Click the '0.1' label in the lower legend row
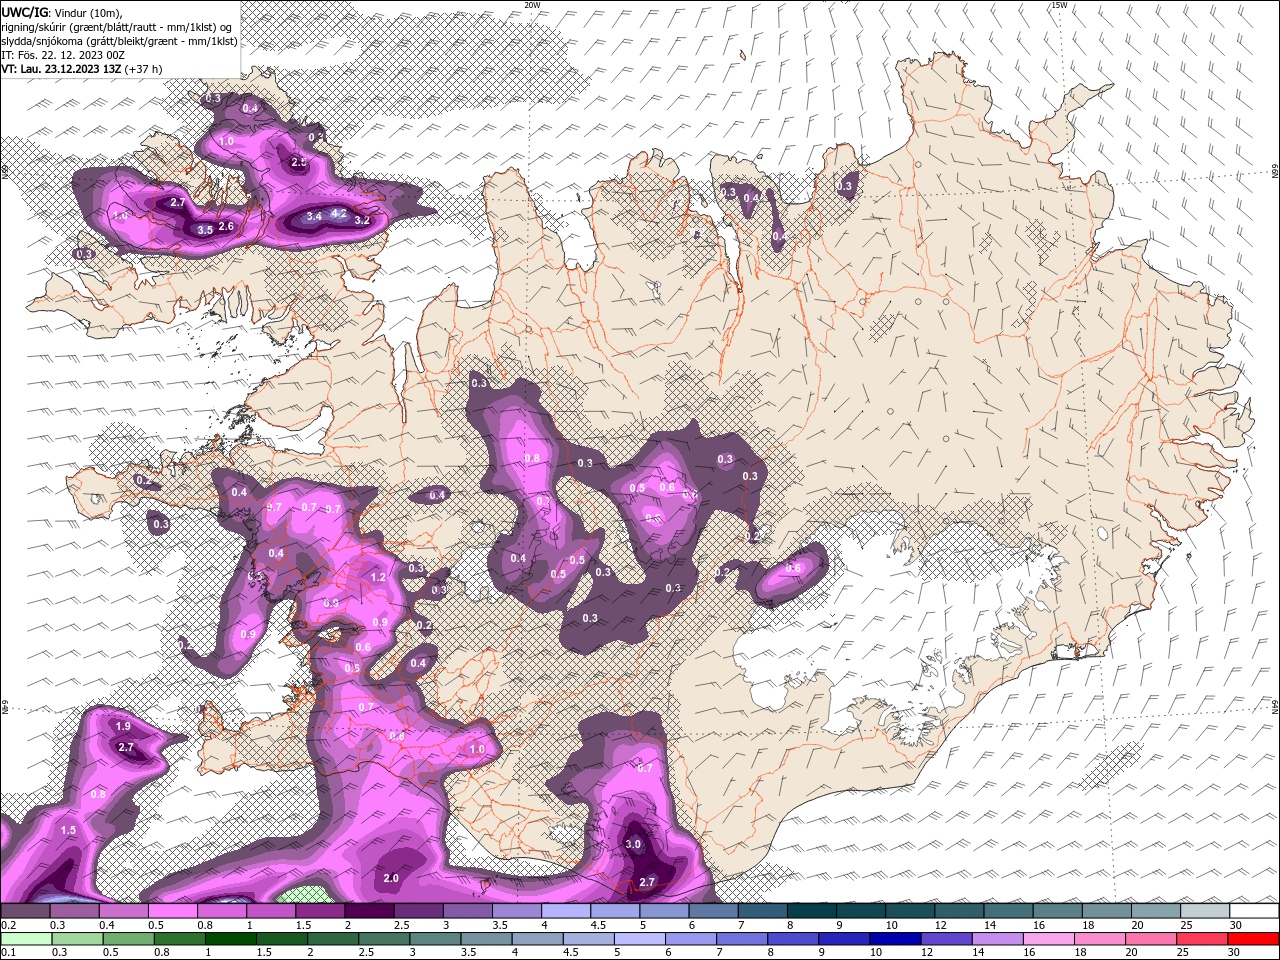Viewport: 1280px width, 960px height. [x=9, y=952]
